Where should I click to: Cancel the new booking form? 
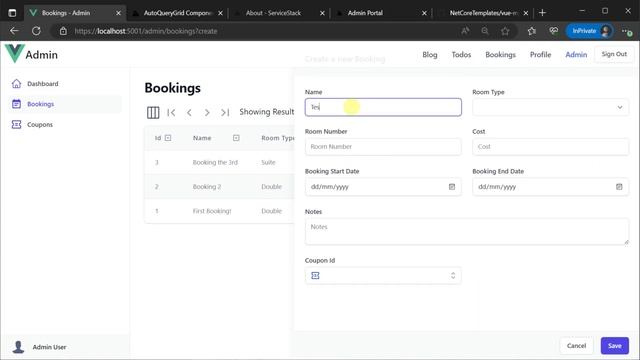click(x=576, y=346)
